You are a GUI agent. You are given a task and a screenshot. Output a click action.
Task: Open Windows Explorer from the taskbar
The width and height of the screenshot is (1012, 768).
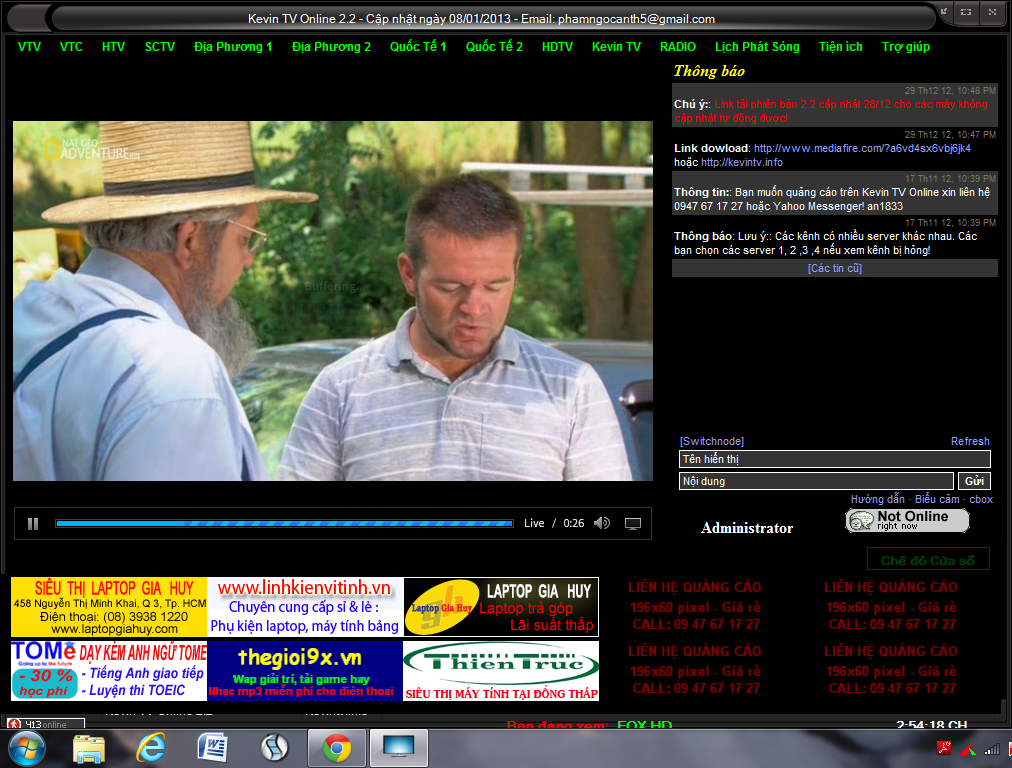[x=89, y=749]
